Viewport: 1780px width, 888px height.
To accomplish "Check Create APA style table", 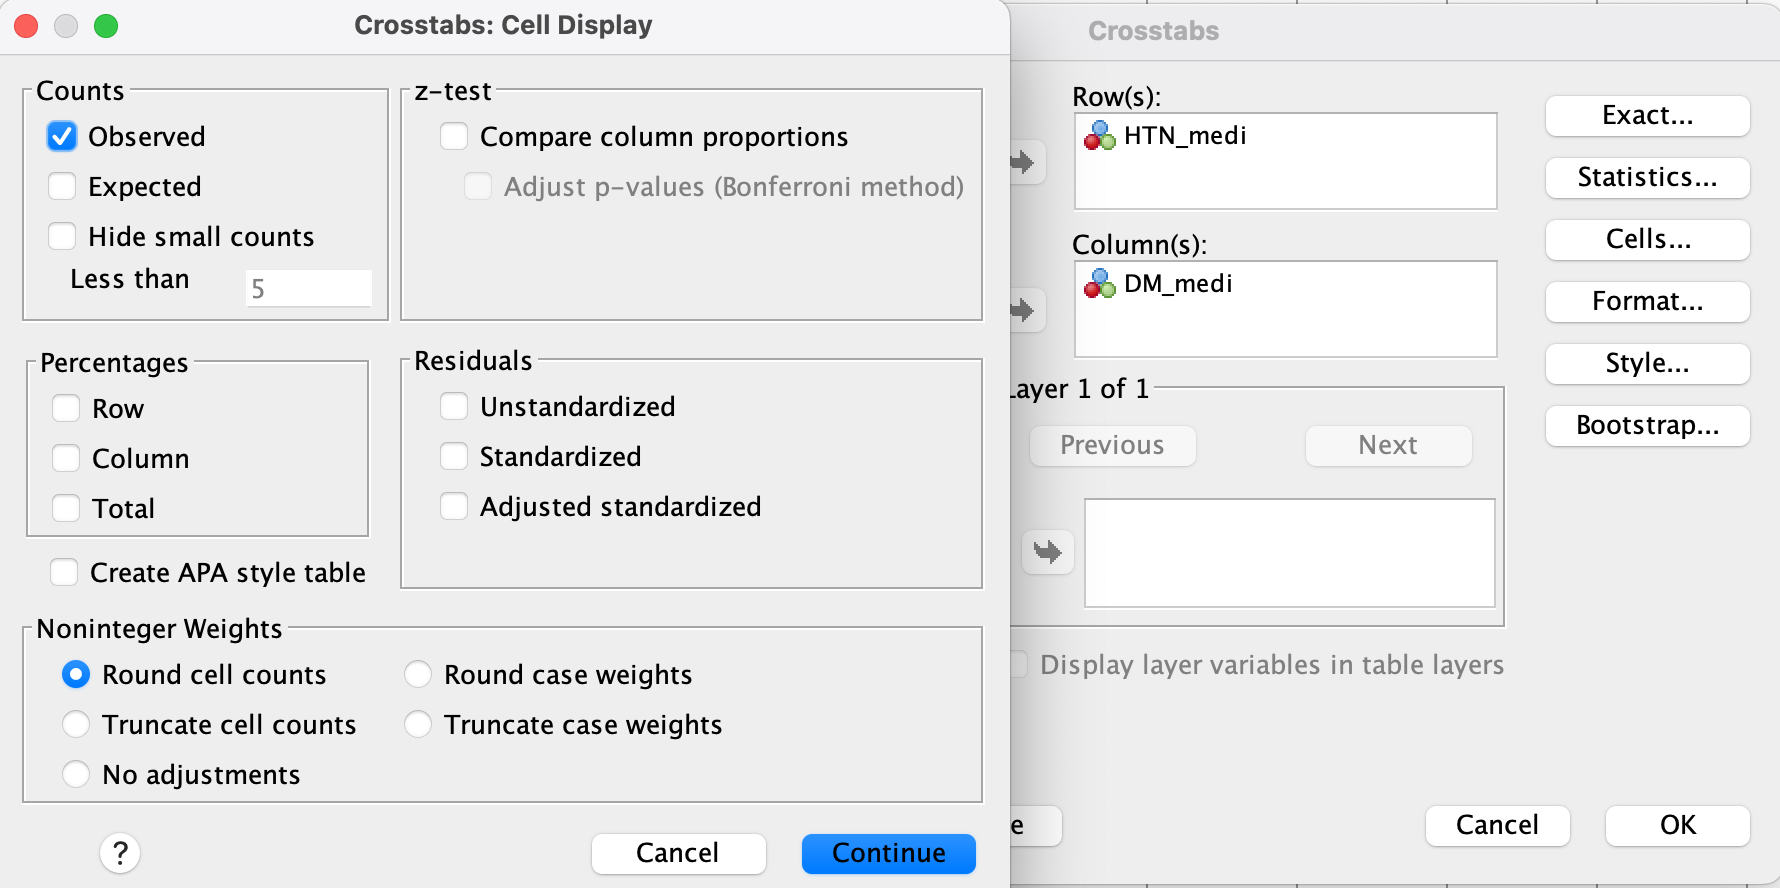I will click(64, 572).
